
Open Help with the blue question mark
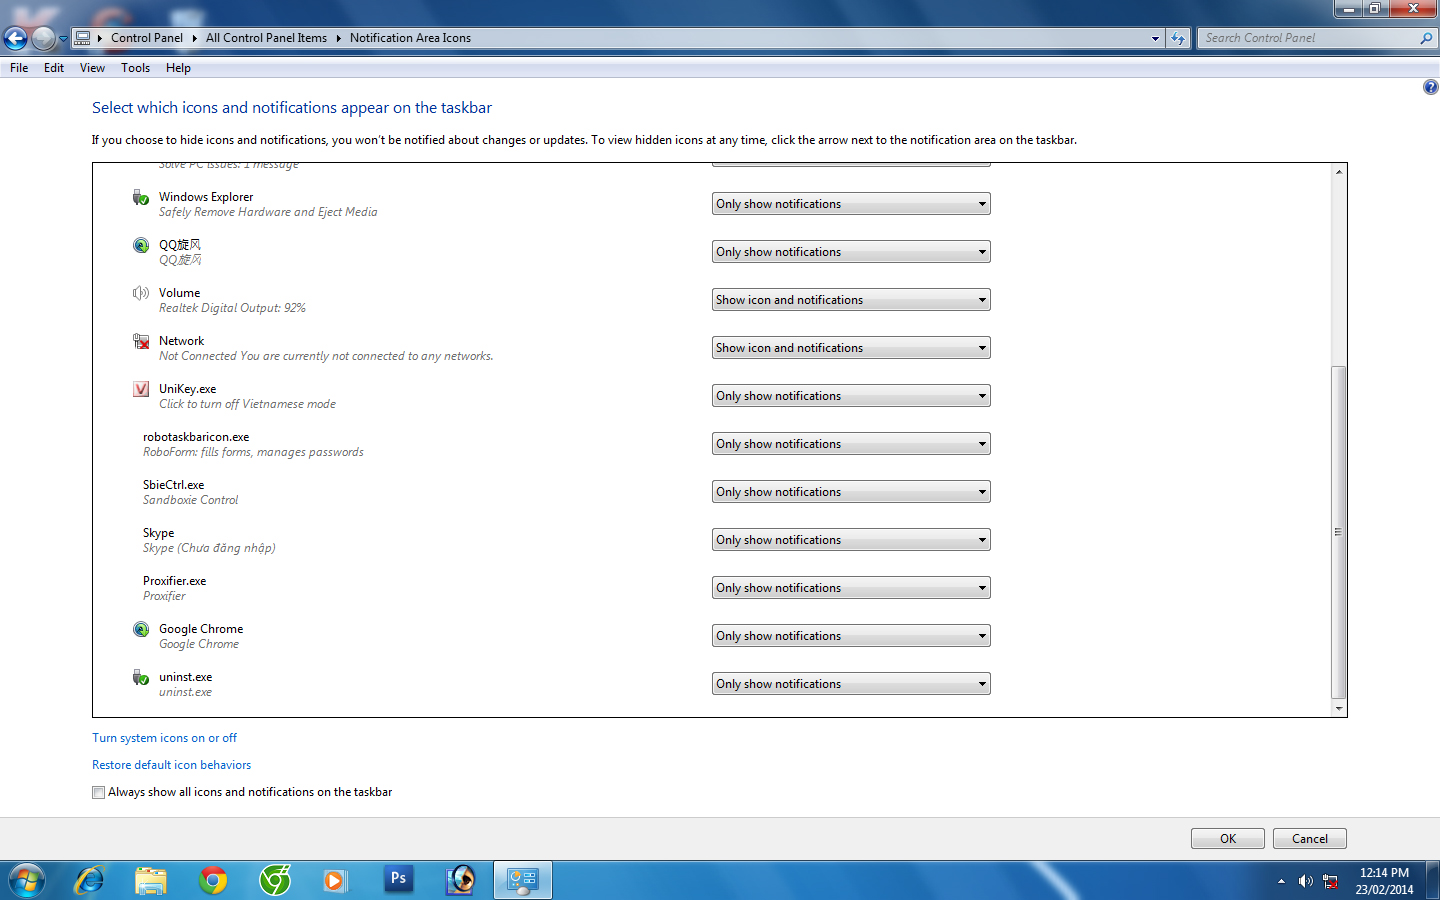coord(1430,87)
